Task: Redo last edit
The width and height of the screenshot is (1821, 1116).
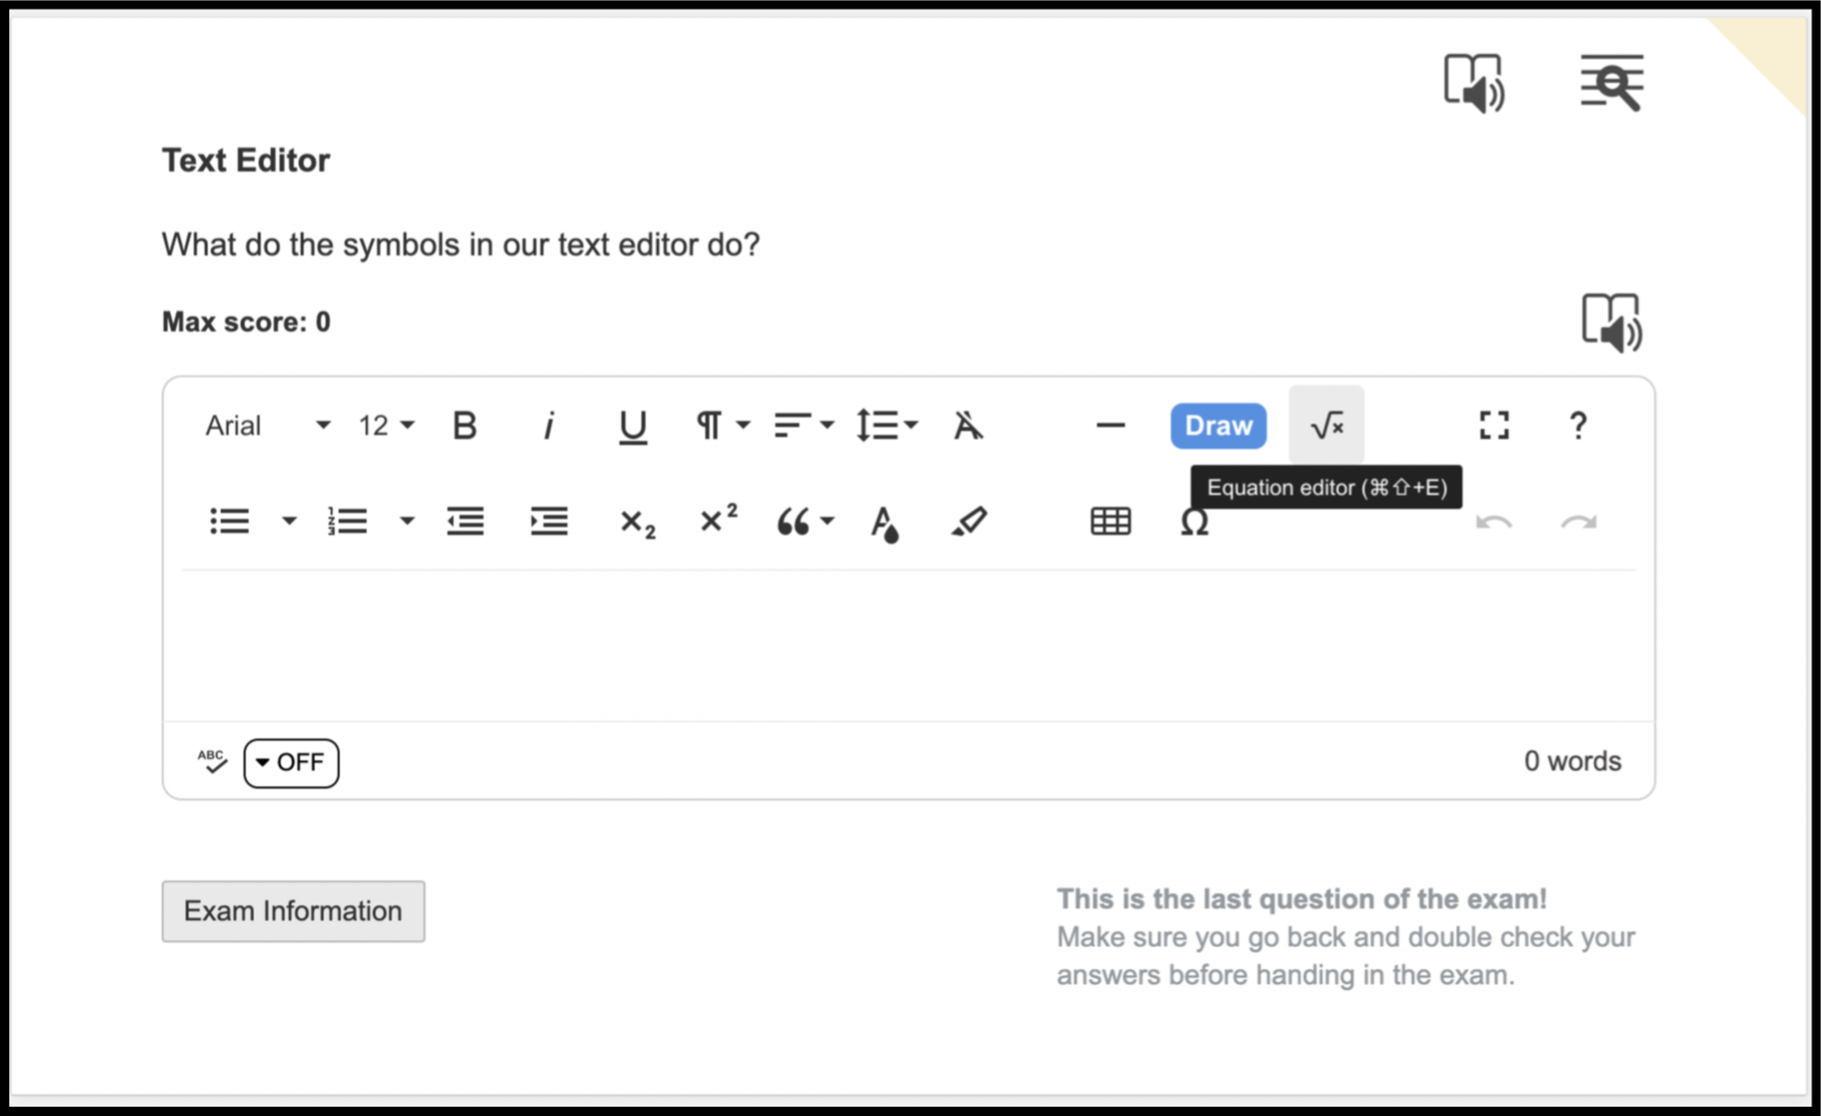Action: [x=1578, y=522]
